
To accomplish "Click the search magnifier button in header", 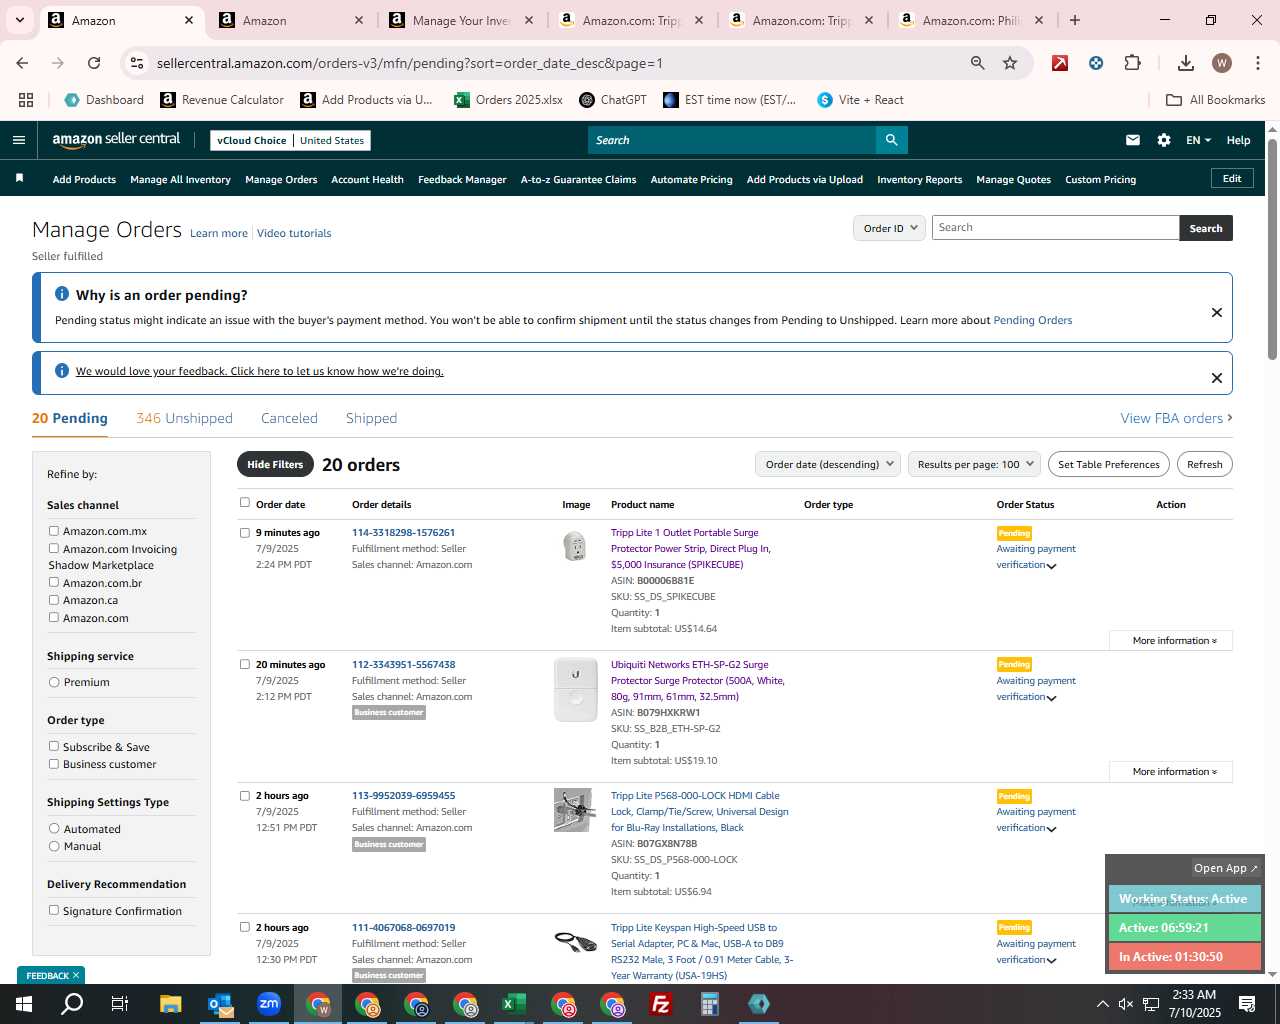I will (x=891, y=140).
